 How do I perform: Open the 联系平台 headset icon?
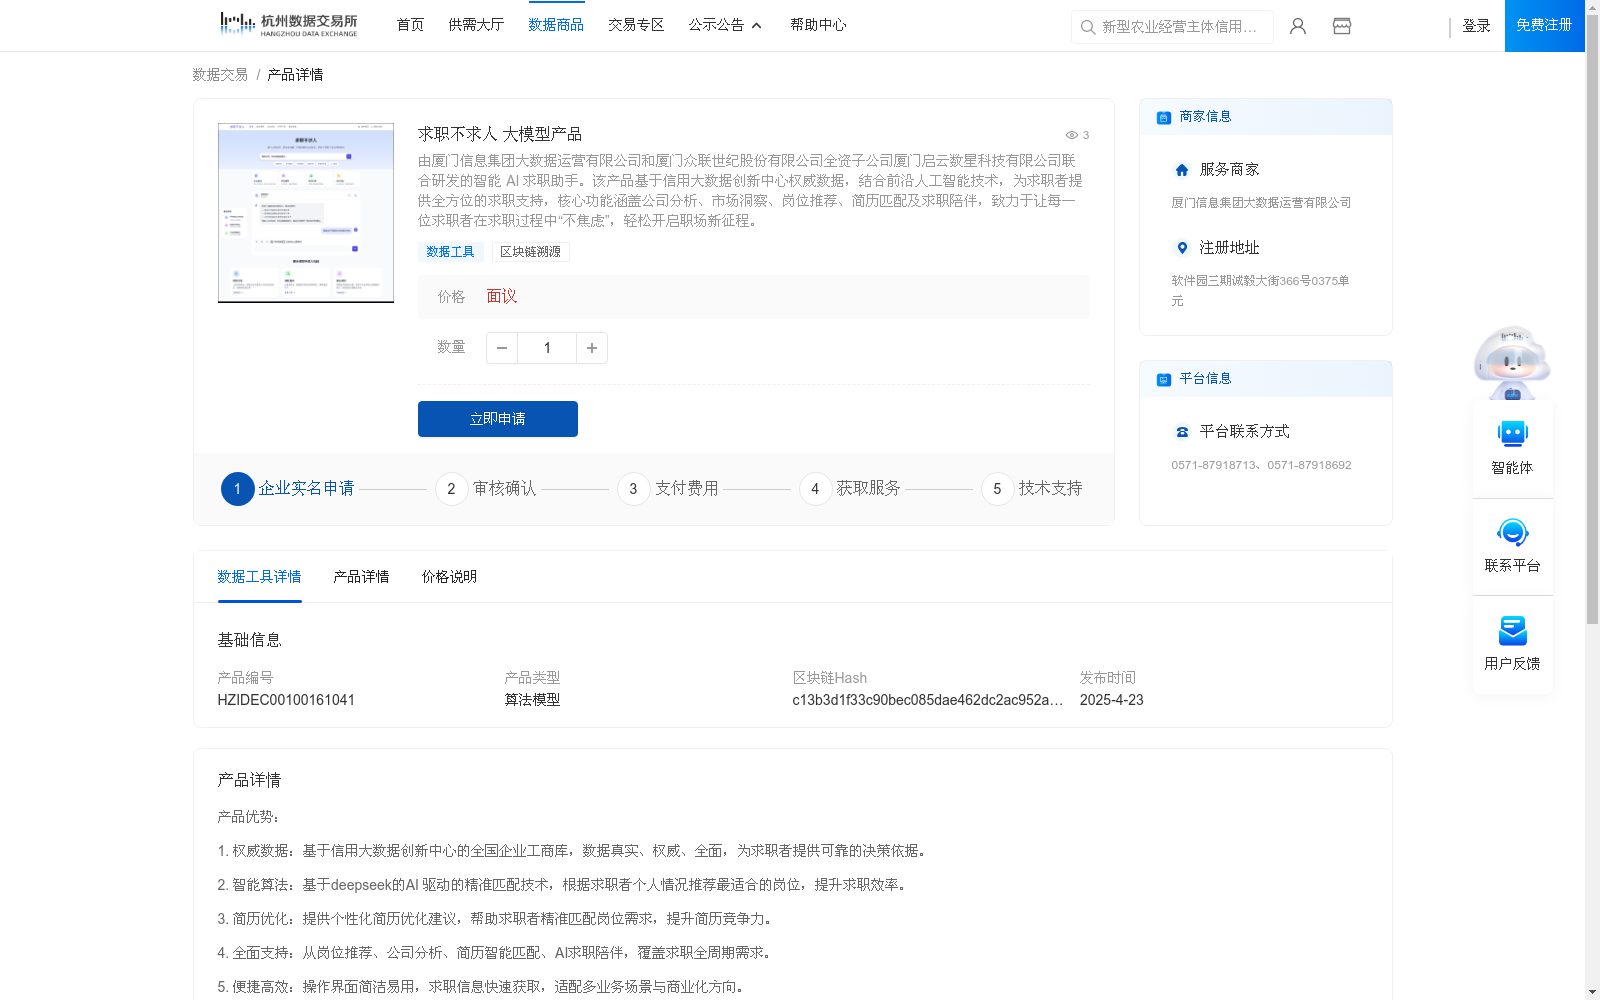pos(1512,532)
